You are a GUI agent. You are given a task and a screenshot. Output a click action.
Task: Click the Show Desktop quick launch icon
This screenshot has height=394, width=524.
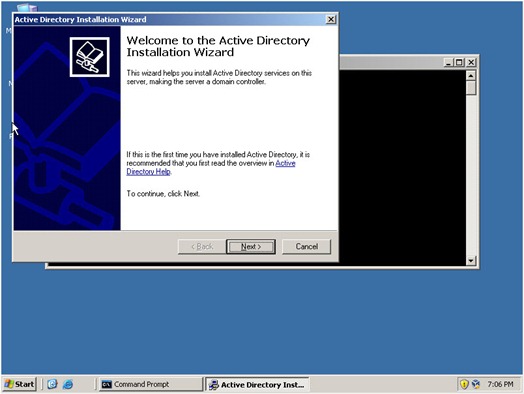(x=52, y=384)
